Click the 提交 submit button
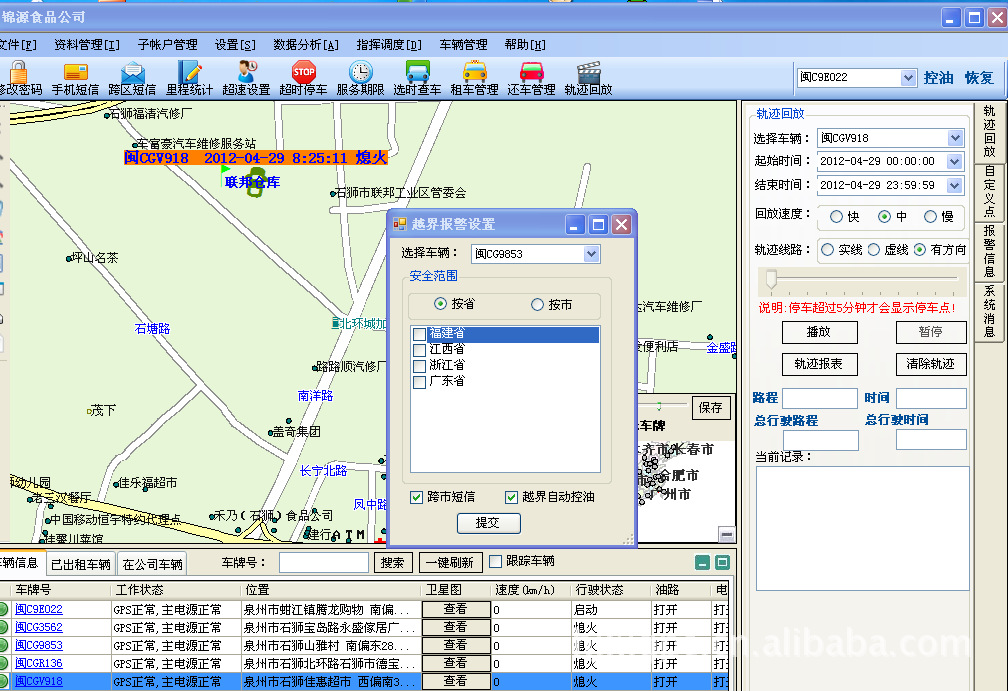1008x691 pixels. click(x=489, y=523)
